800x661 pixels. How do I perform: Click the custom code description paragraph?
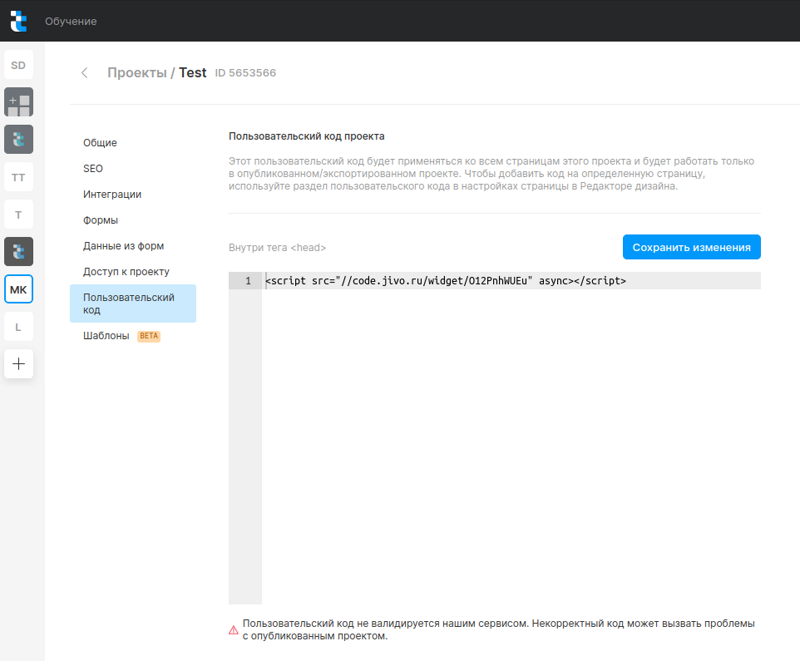[491, 173]
